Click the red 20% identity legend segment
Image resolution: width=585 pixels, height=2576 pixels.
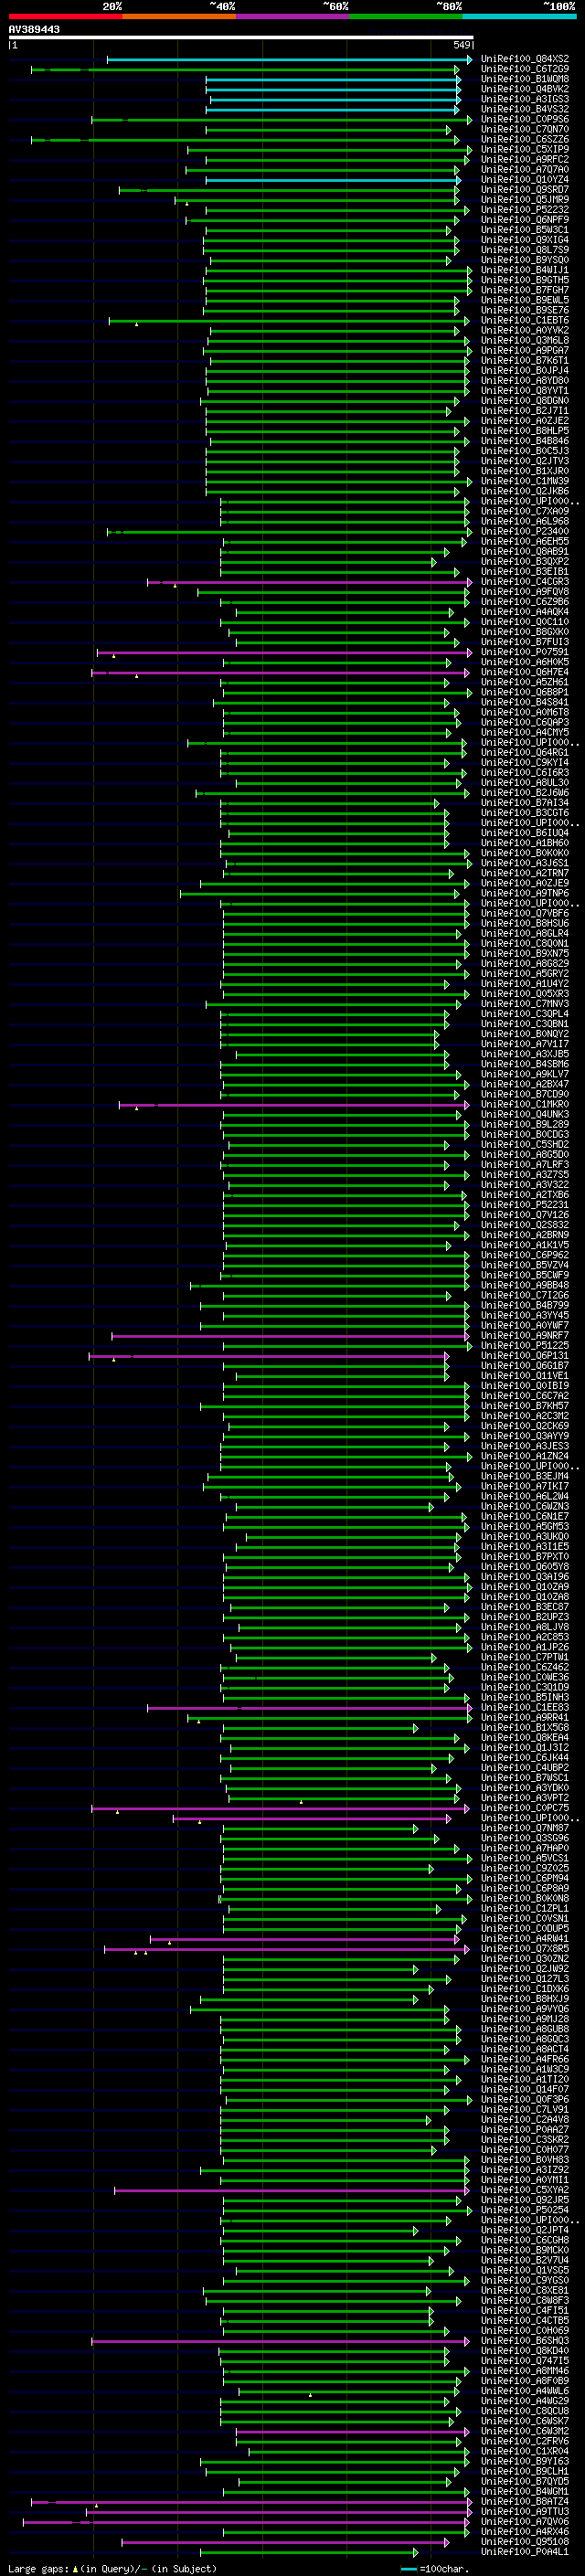point(65,16)
